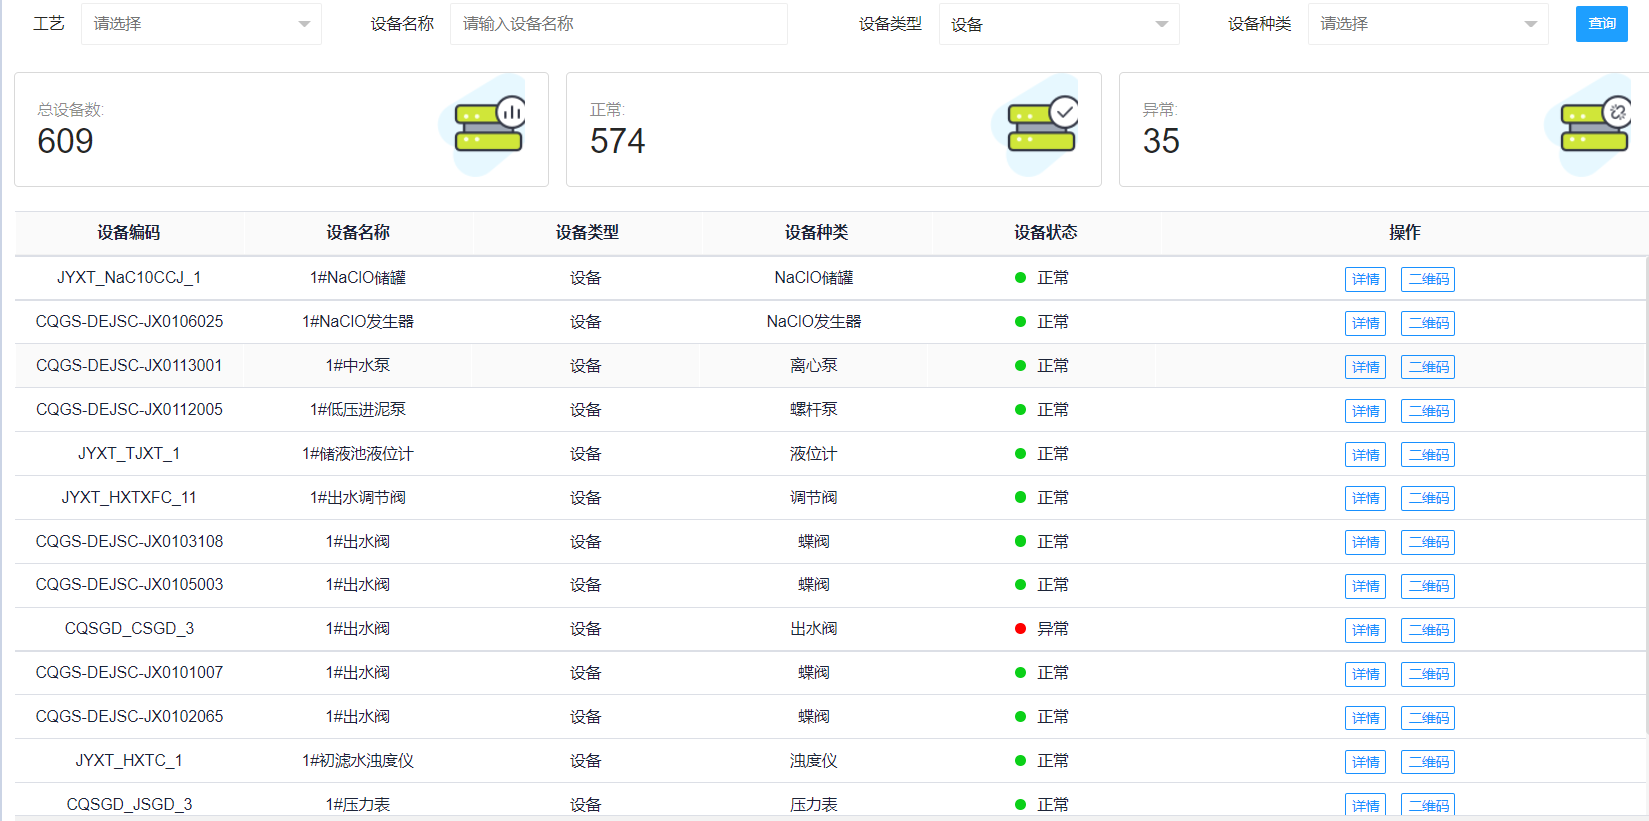The width and height of the screenshot is (1649, 821).
Task: Show 二维码 for 1#初滤水浊度仪 row
Action: [1427, 762]
